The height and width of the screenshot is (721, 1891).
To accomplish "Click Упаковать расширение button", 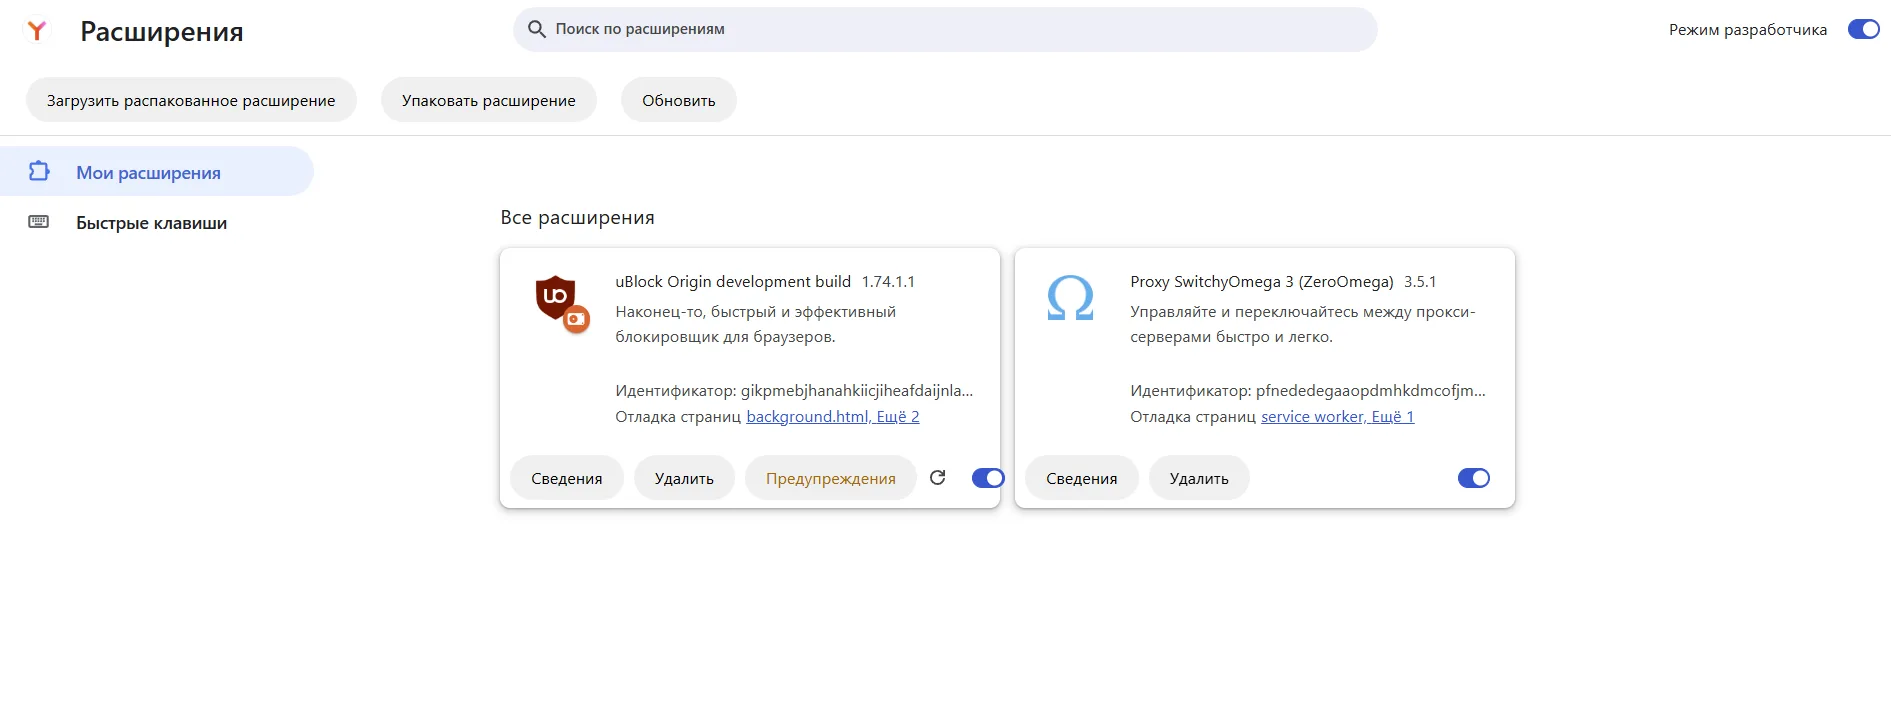I will point(489,100).
